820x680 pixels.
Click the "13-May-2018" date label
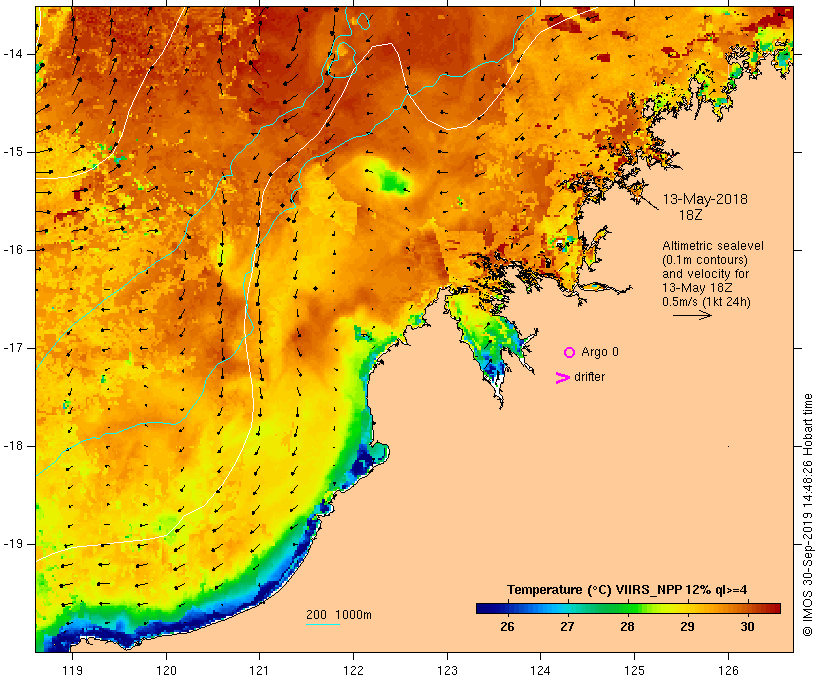click(705, 199)
